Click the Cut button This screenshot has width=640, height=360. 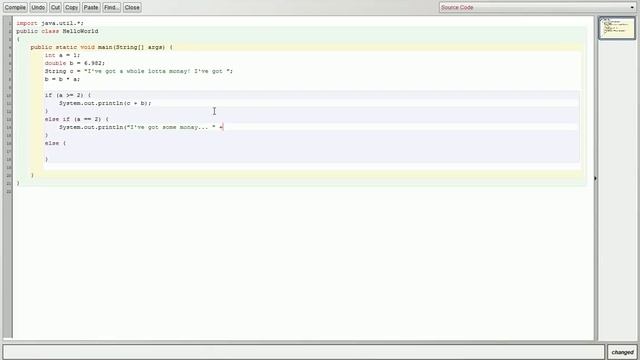coord(55,7)
